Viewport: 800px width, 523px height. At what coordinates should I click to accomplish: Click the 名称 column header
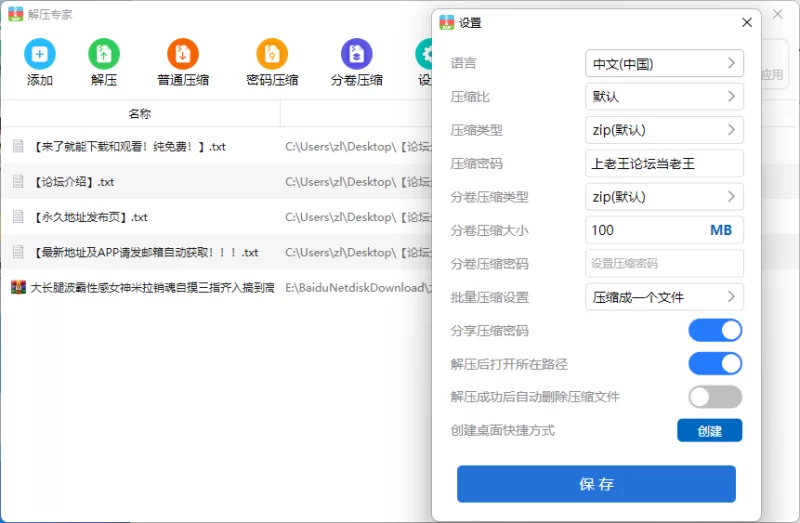tap(140, 114)
